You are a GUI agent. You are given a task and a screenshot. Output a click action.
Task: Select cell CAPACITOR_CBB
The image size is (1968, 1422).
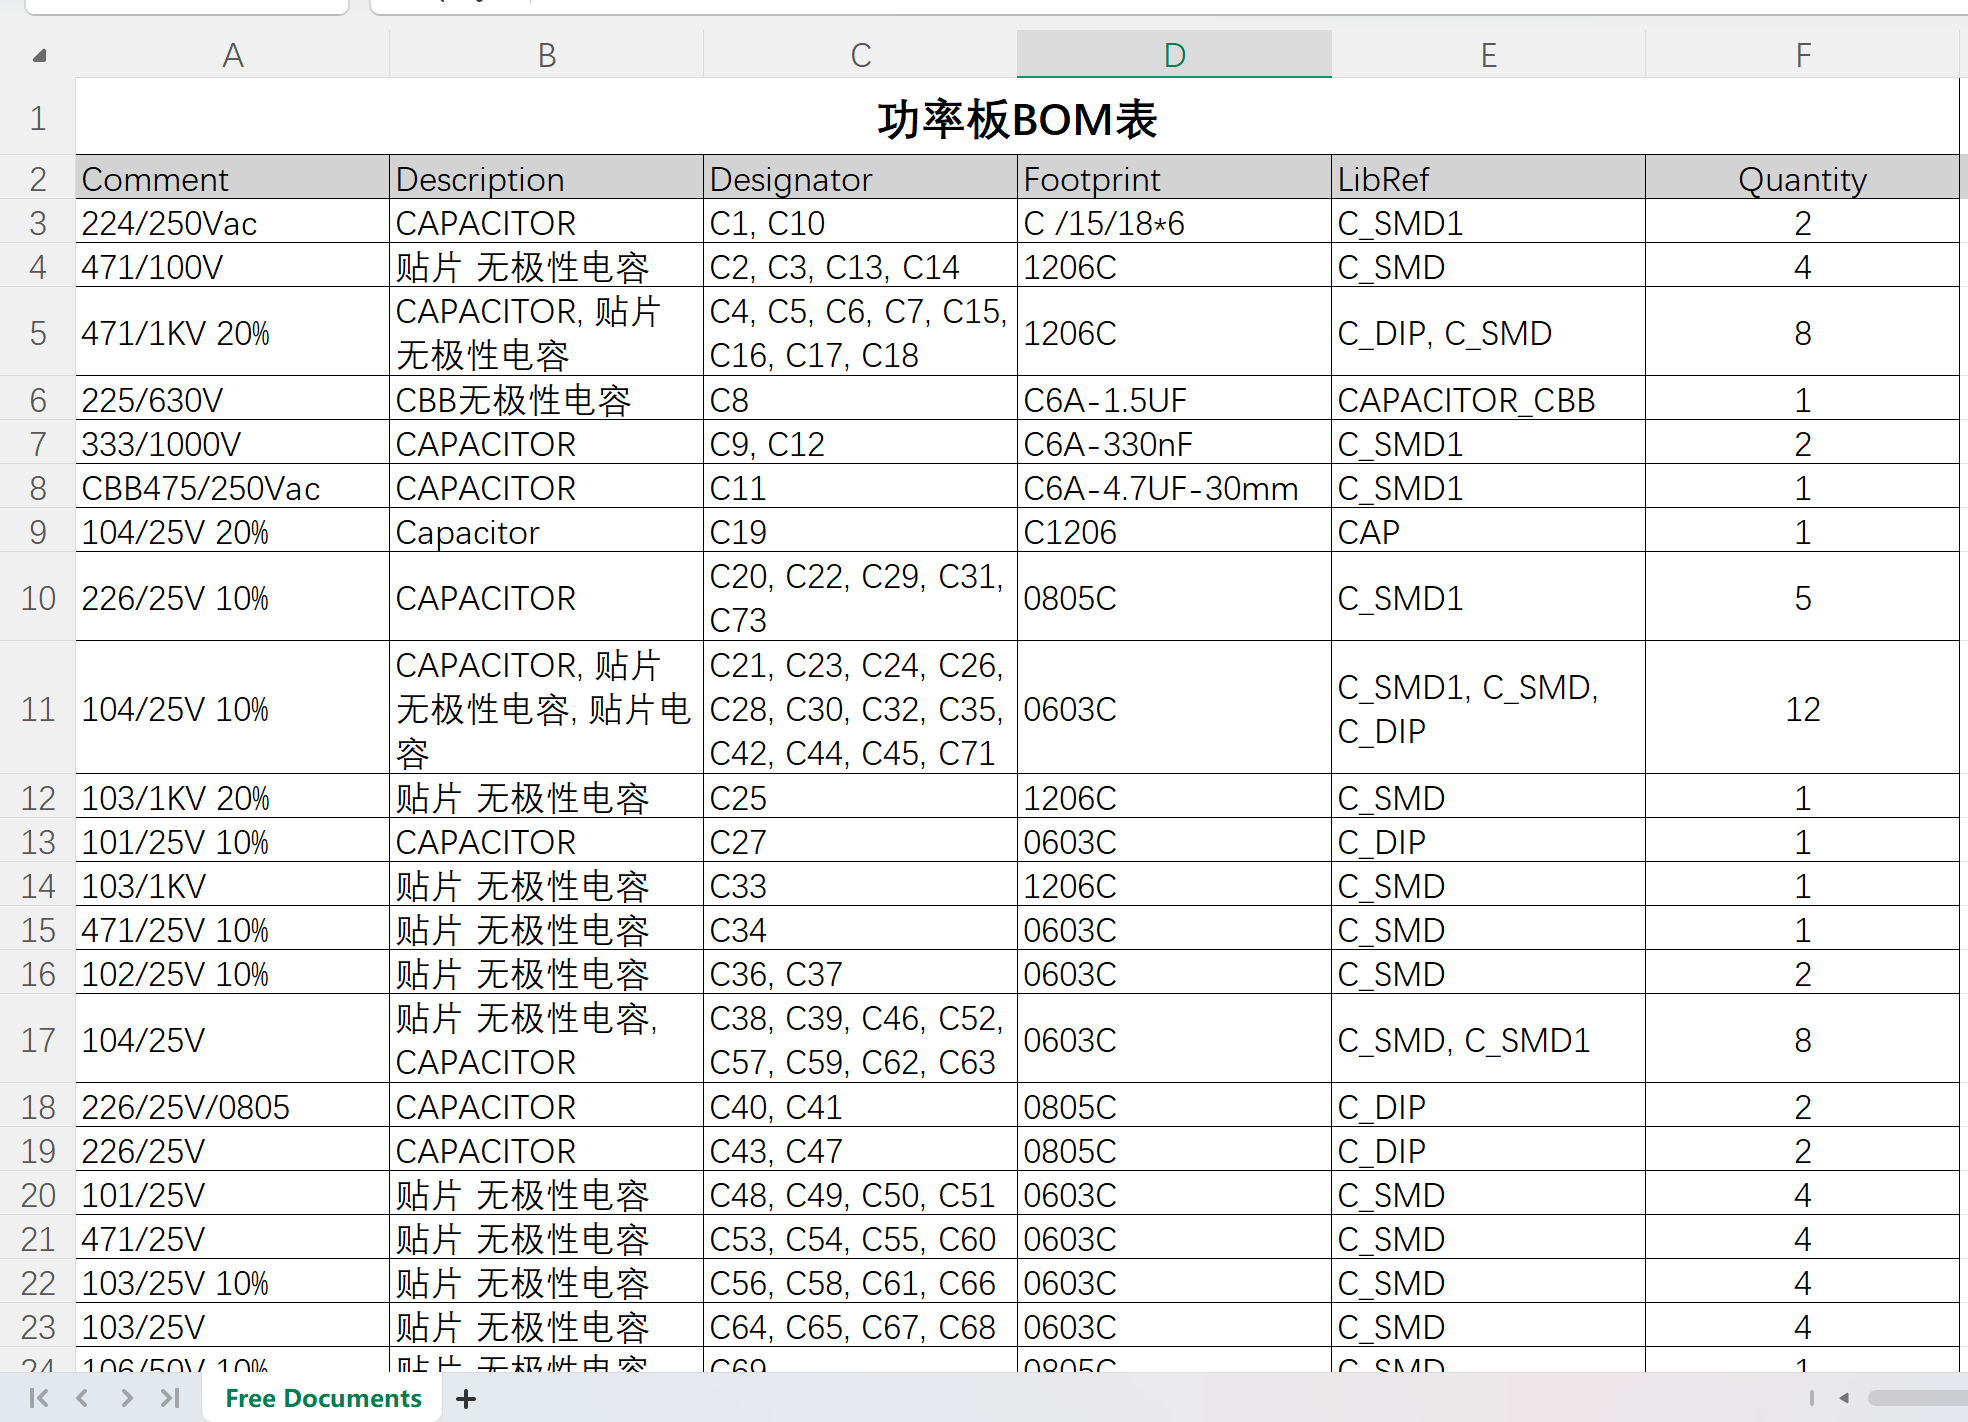pos(1488,399)
